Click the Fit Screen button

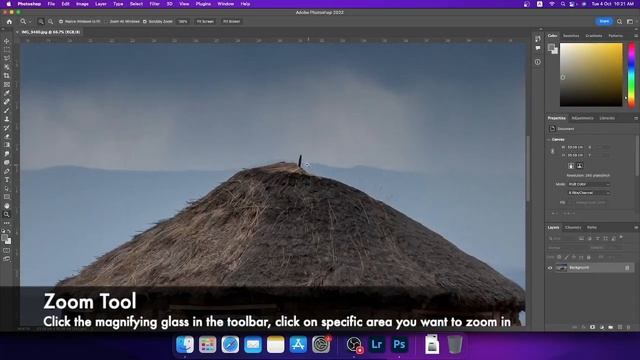(205, 22)
